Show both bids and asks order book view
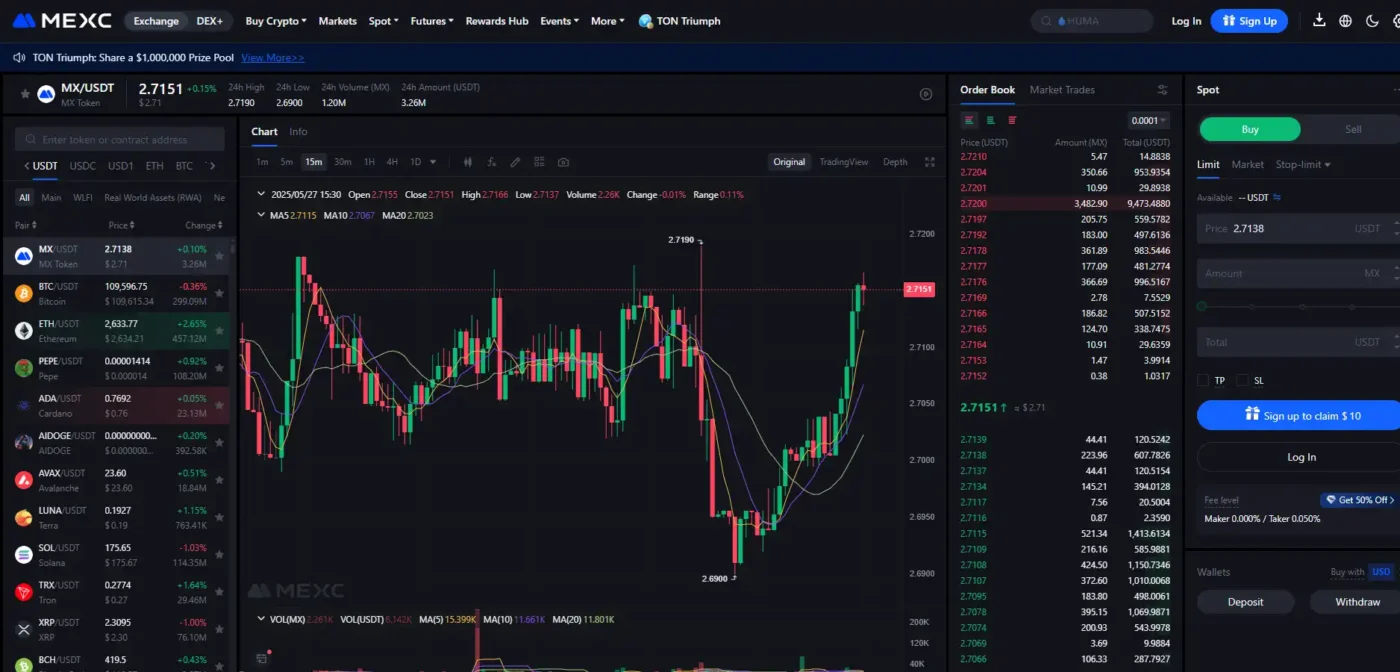This screenshot has width=1400, height=672. coord(970,120)
